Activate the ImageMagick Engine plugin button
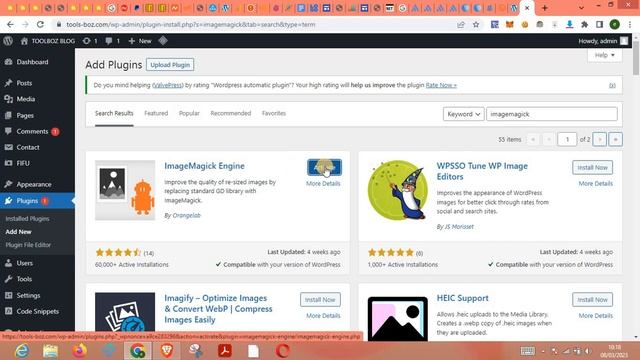640x360 pixels. (x=324, y=167)
